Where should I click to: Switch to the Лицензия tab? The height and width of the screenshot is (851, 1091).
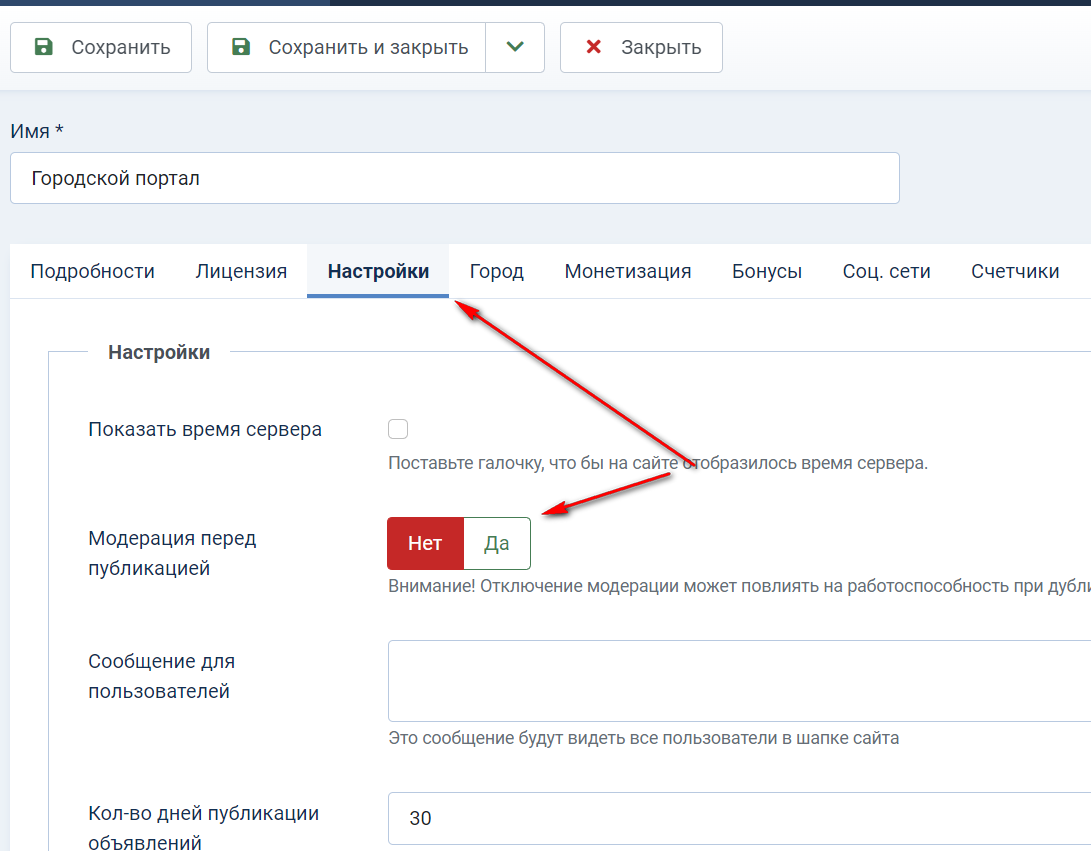[241, 271]
